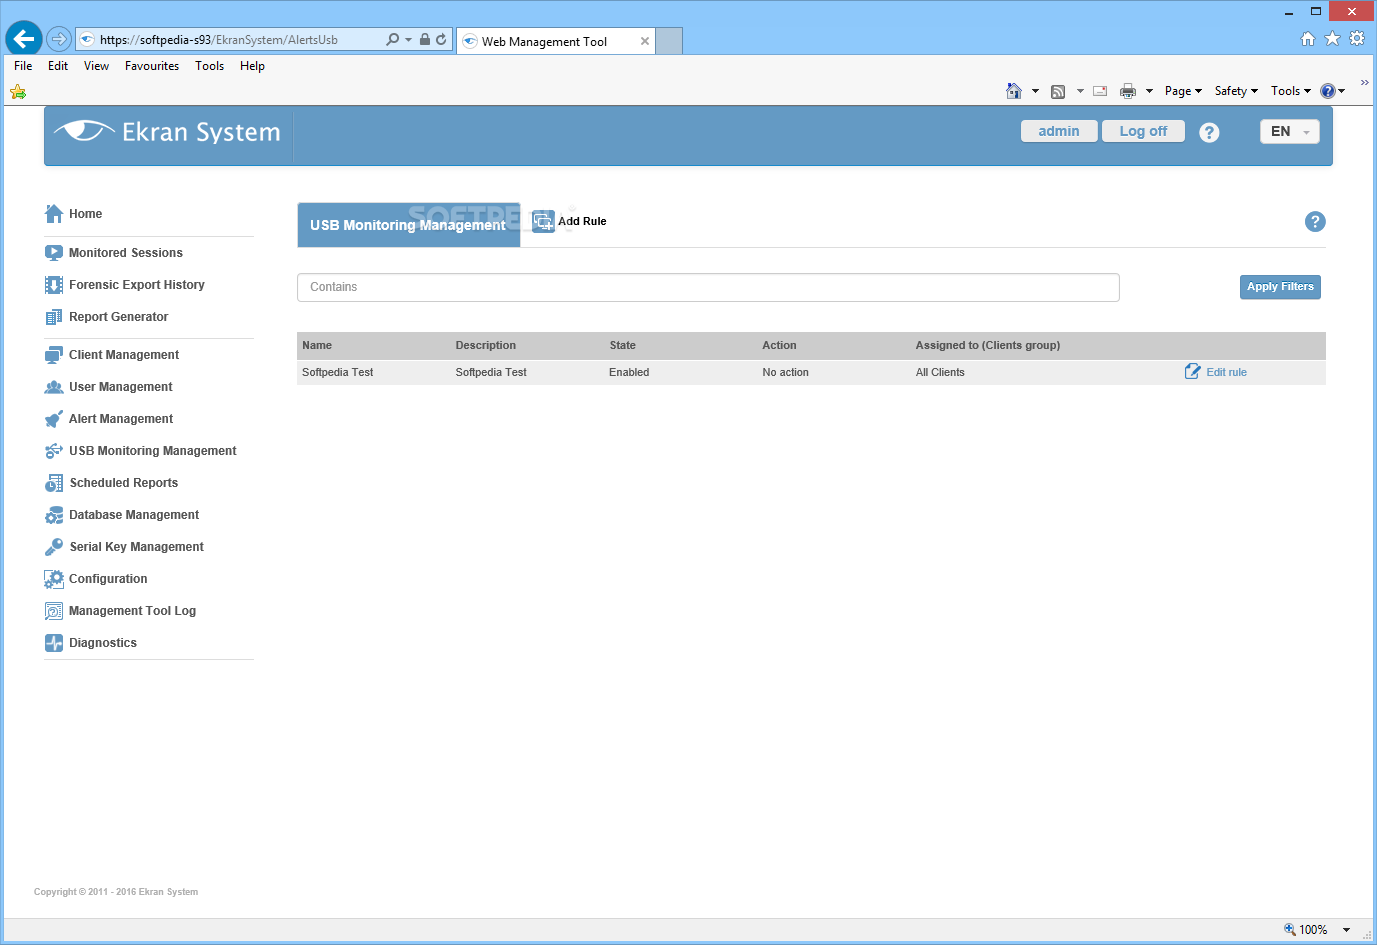Expand the print options dropdown arrow
This screenshot has width=1377, height=945.
1149,91
